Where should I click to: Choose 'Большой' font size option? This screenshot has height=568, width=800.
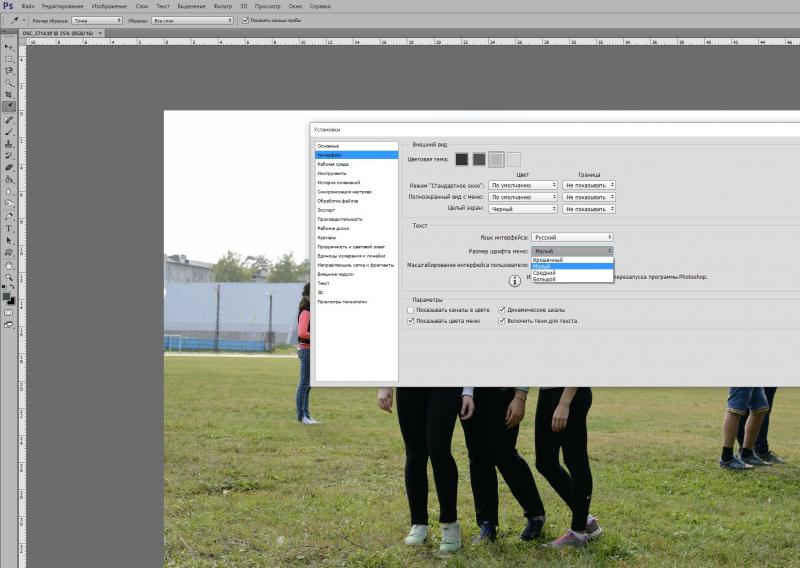(x=572, y=279)
